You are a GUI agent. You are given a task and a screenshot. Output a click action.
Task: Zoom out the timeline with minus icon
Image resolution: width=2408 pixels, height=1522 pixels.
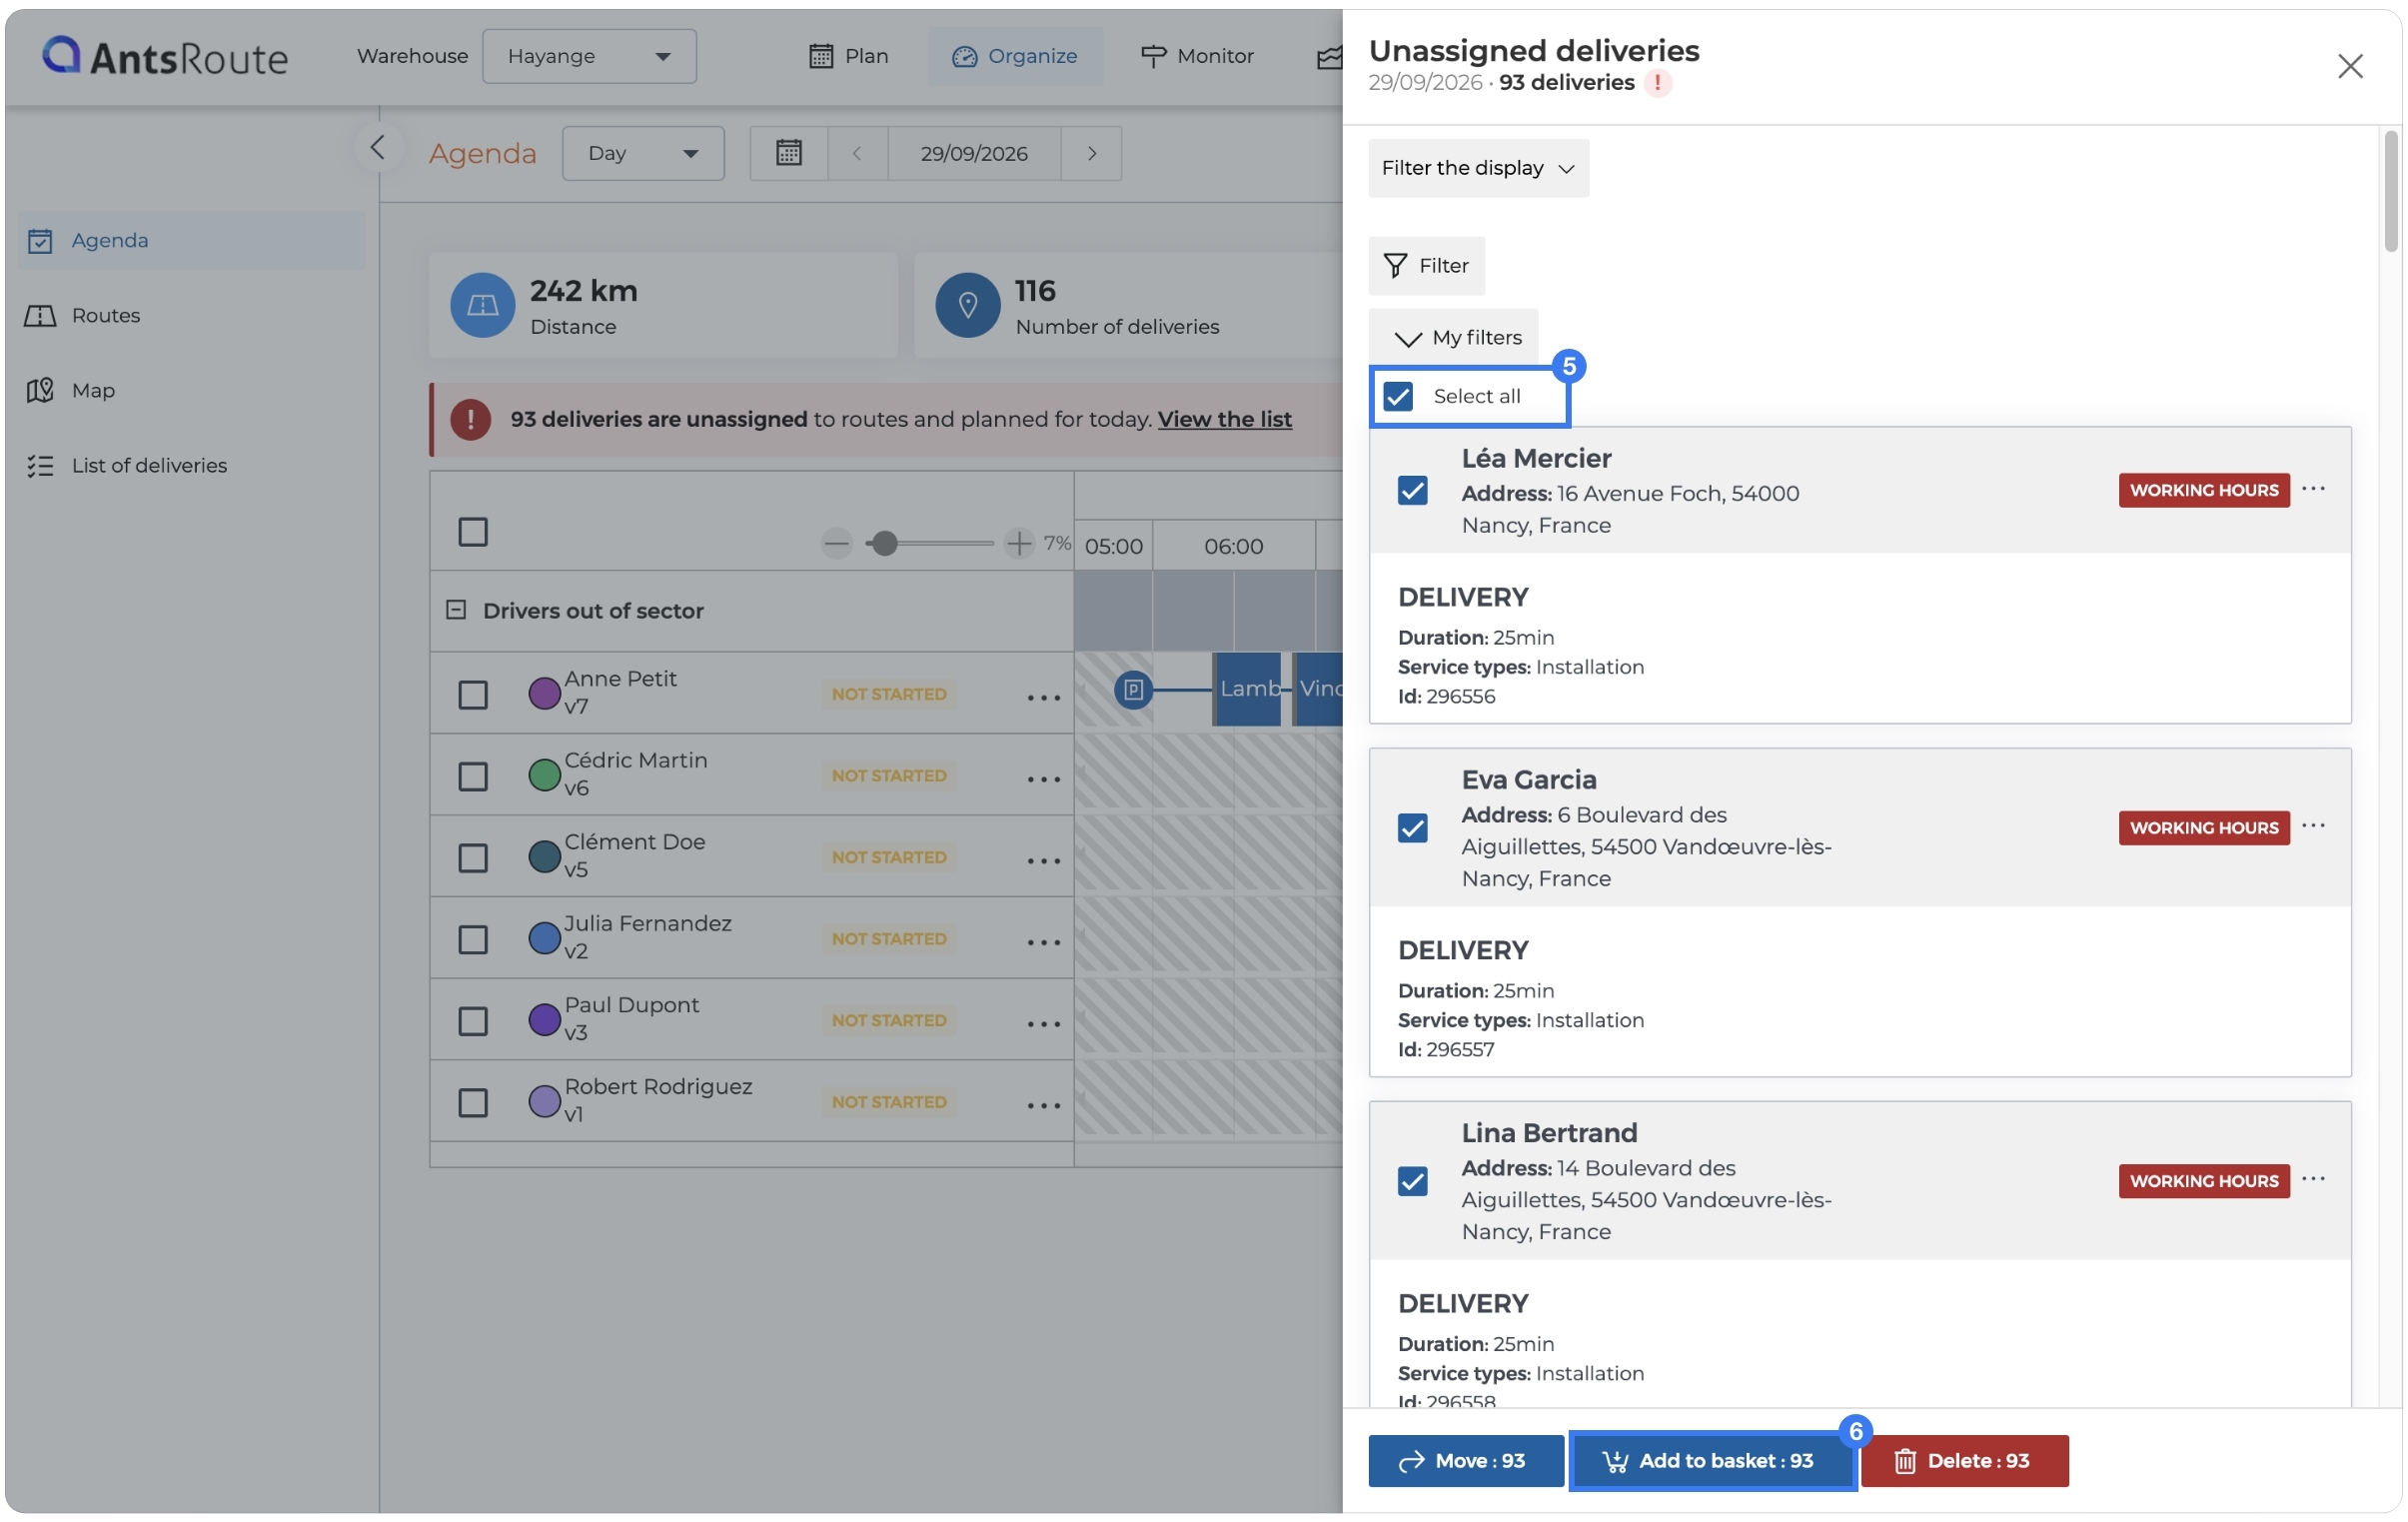(836, 544)
